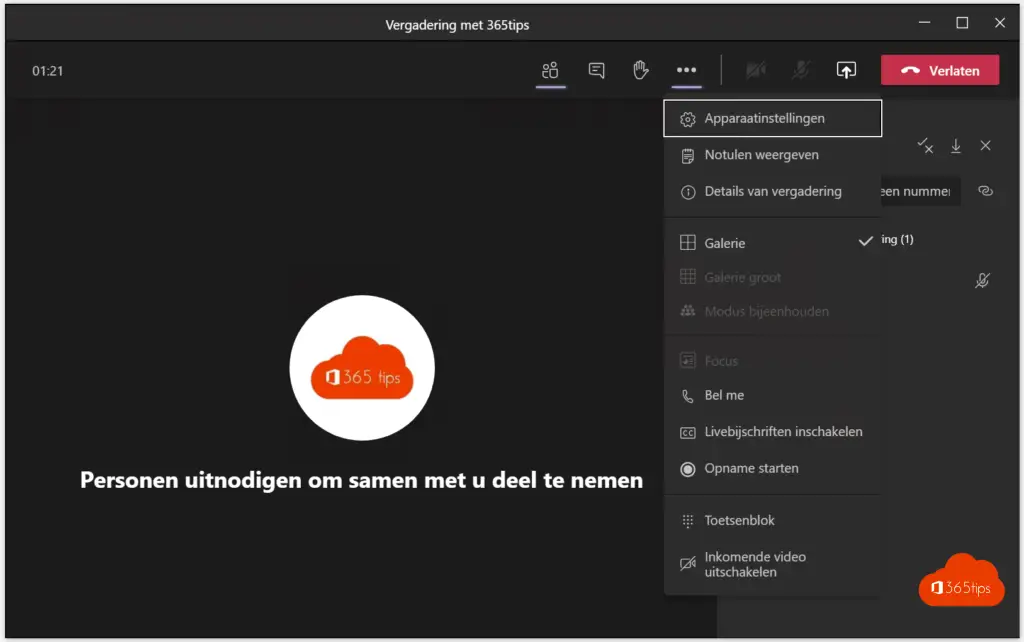Copy the meeting link icon
The width and height of the screenshot is (1024, 642).
click(985, 191)
